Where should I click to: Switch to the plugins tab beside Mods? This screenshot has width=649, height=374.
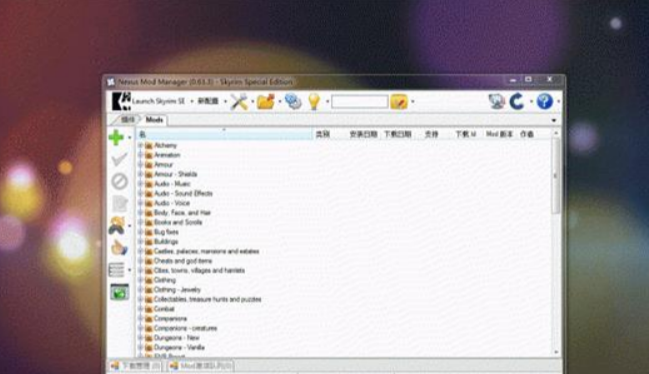coord(127,120)
